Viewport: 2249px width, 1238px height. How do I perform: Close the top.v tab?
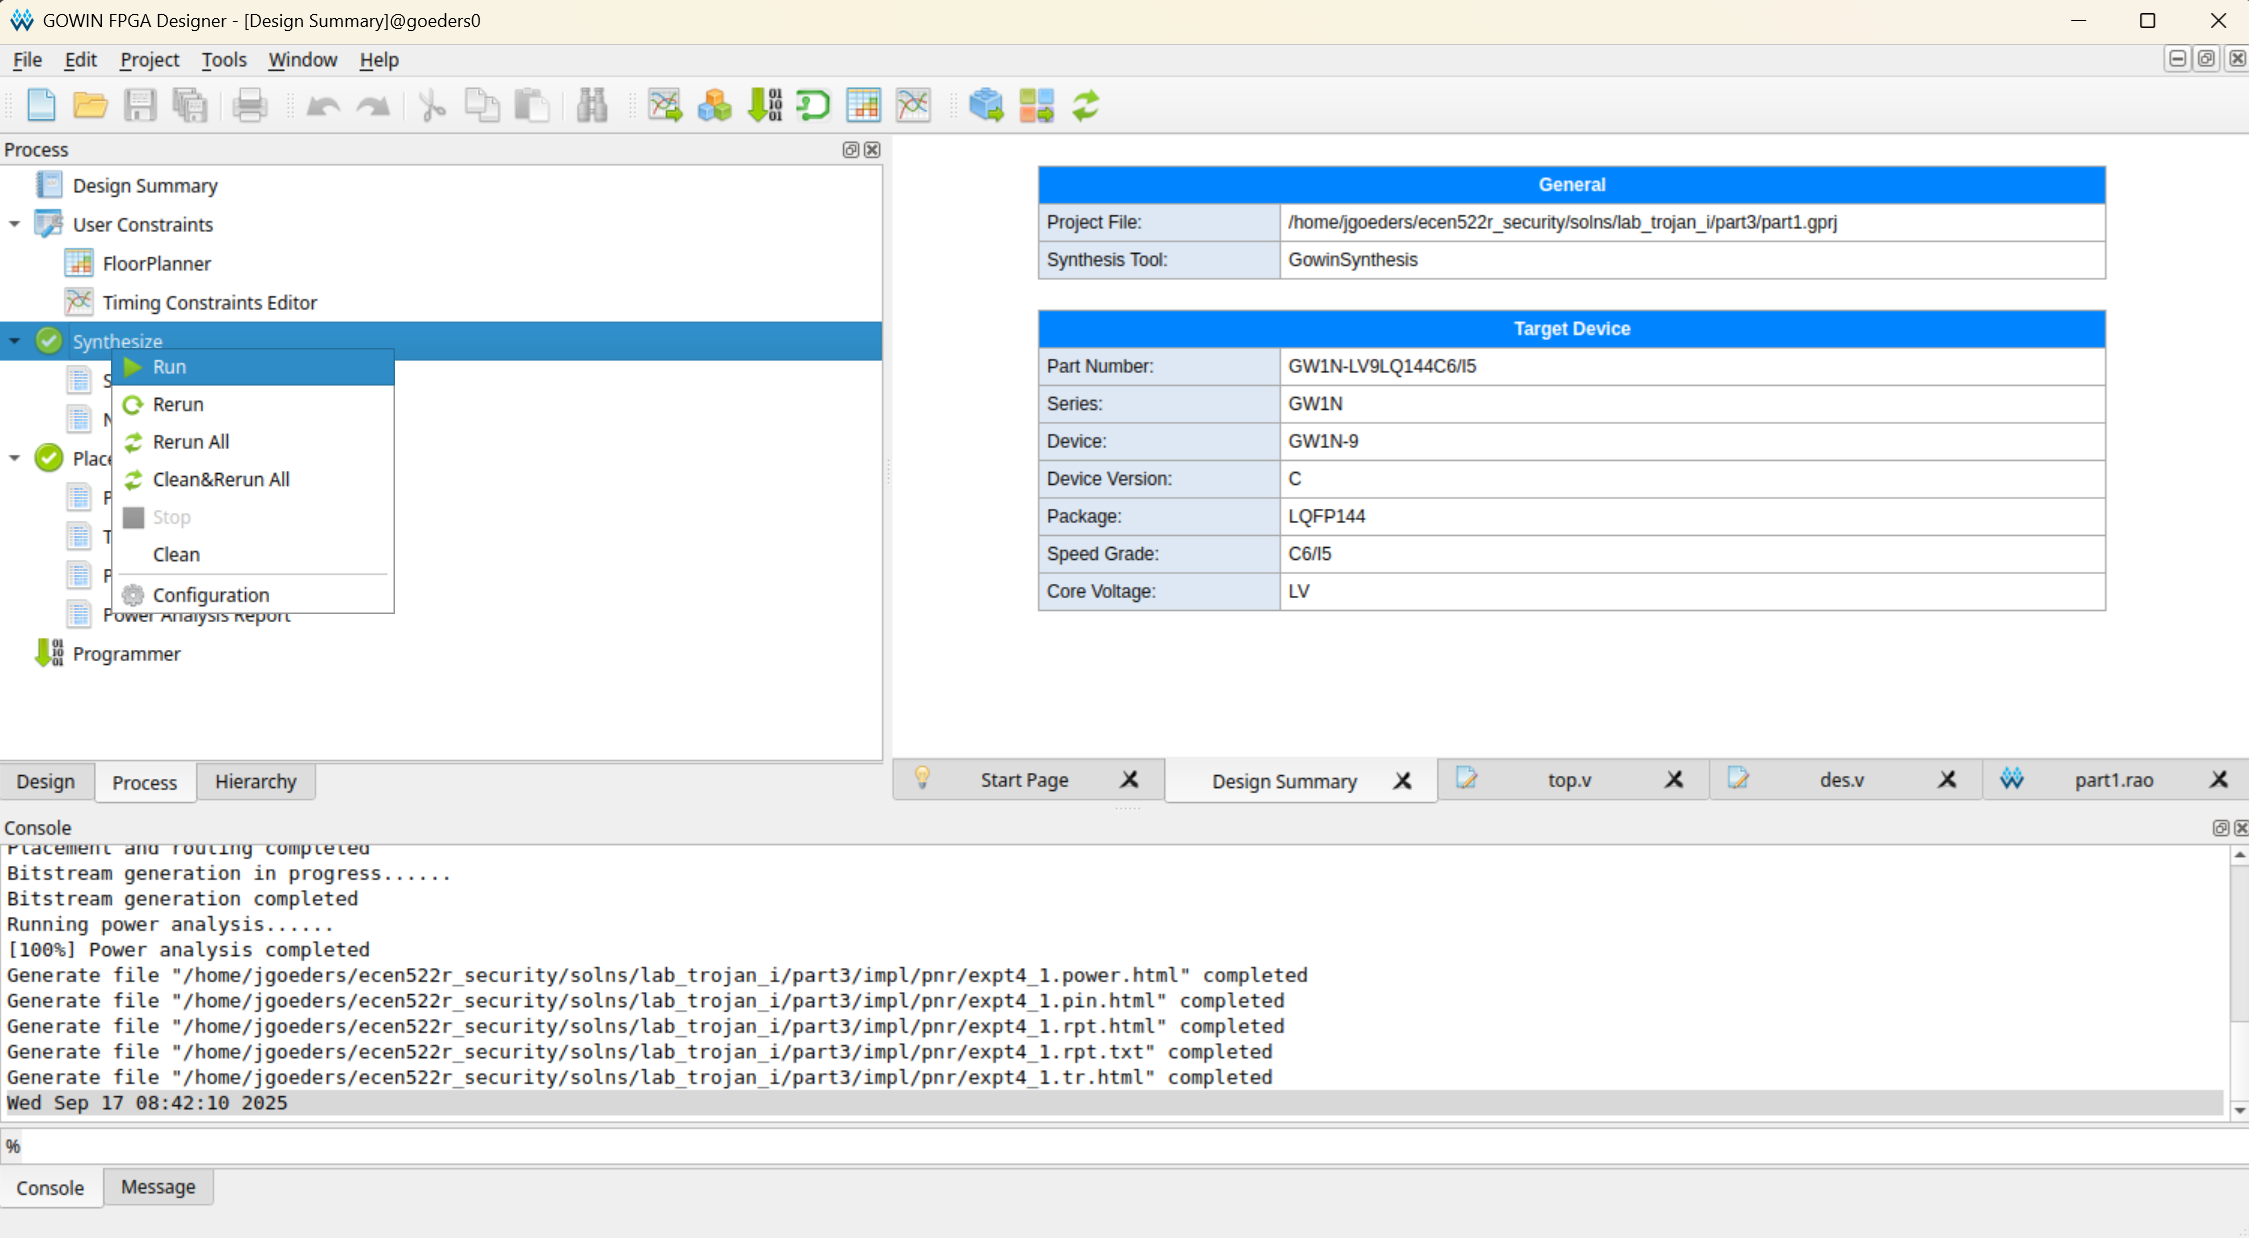point(1674,780)
